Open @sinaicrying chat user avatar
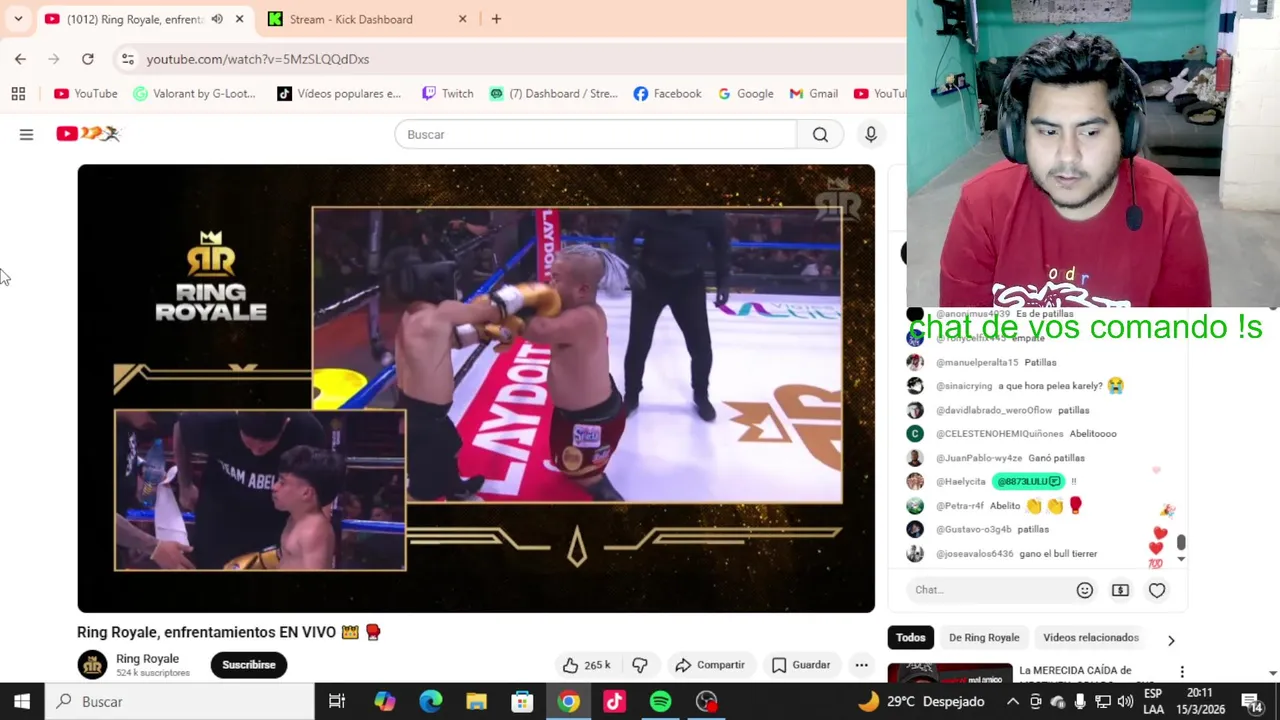The image size is (1280, 720). coord(915,386)
